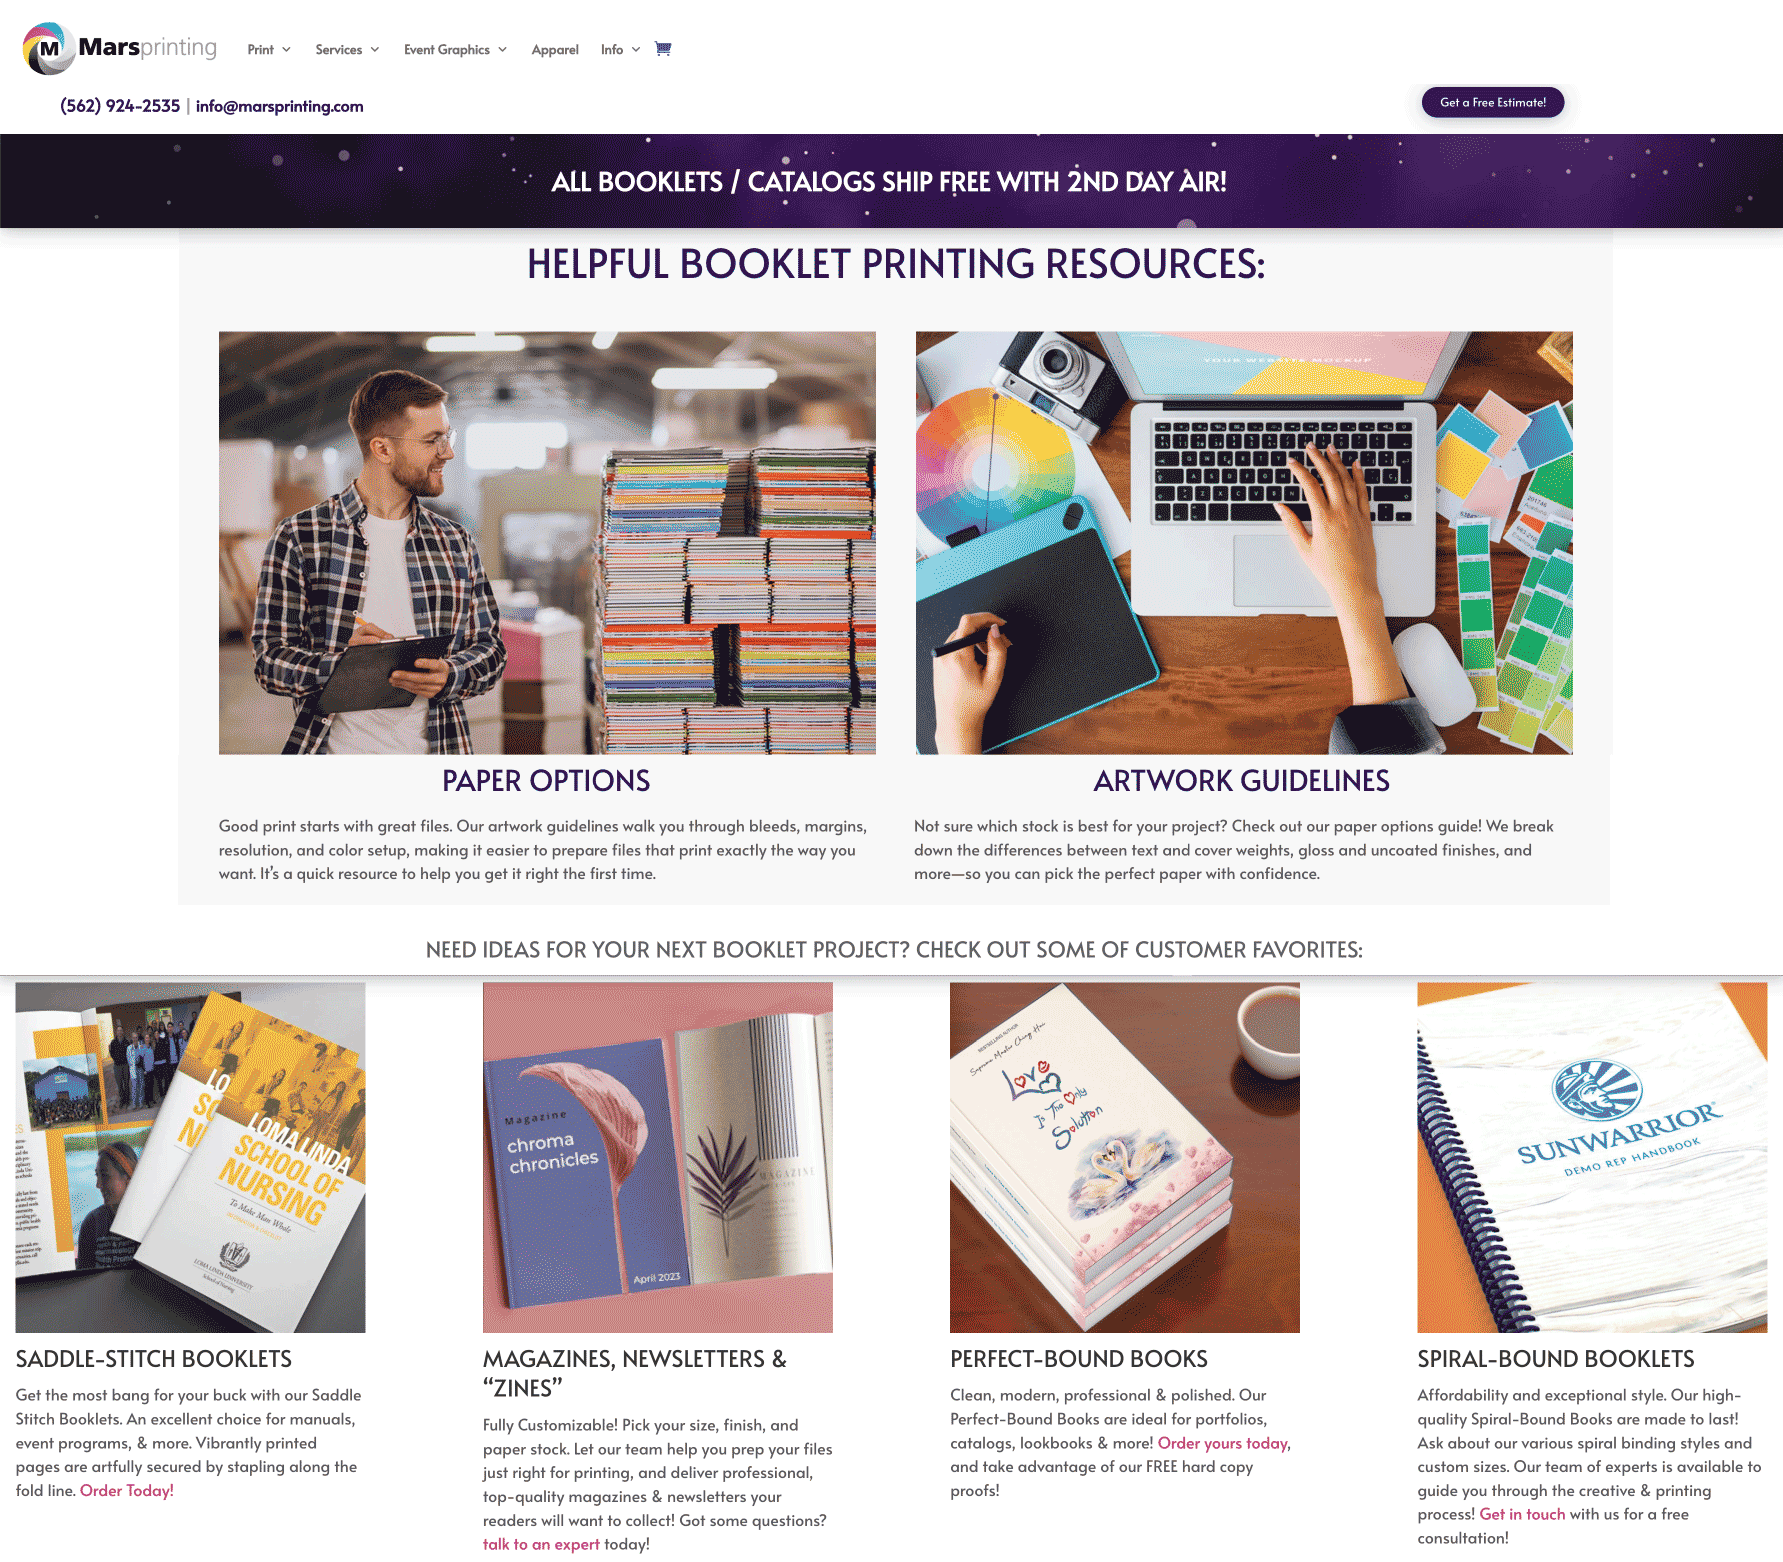Go to the Apparel menu item
This screenshot has width=1783, height=1562.
click(x=555, y=49)
